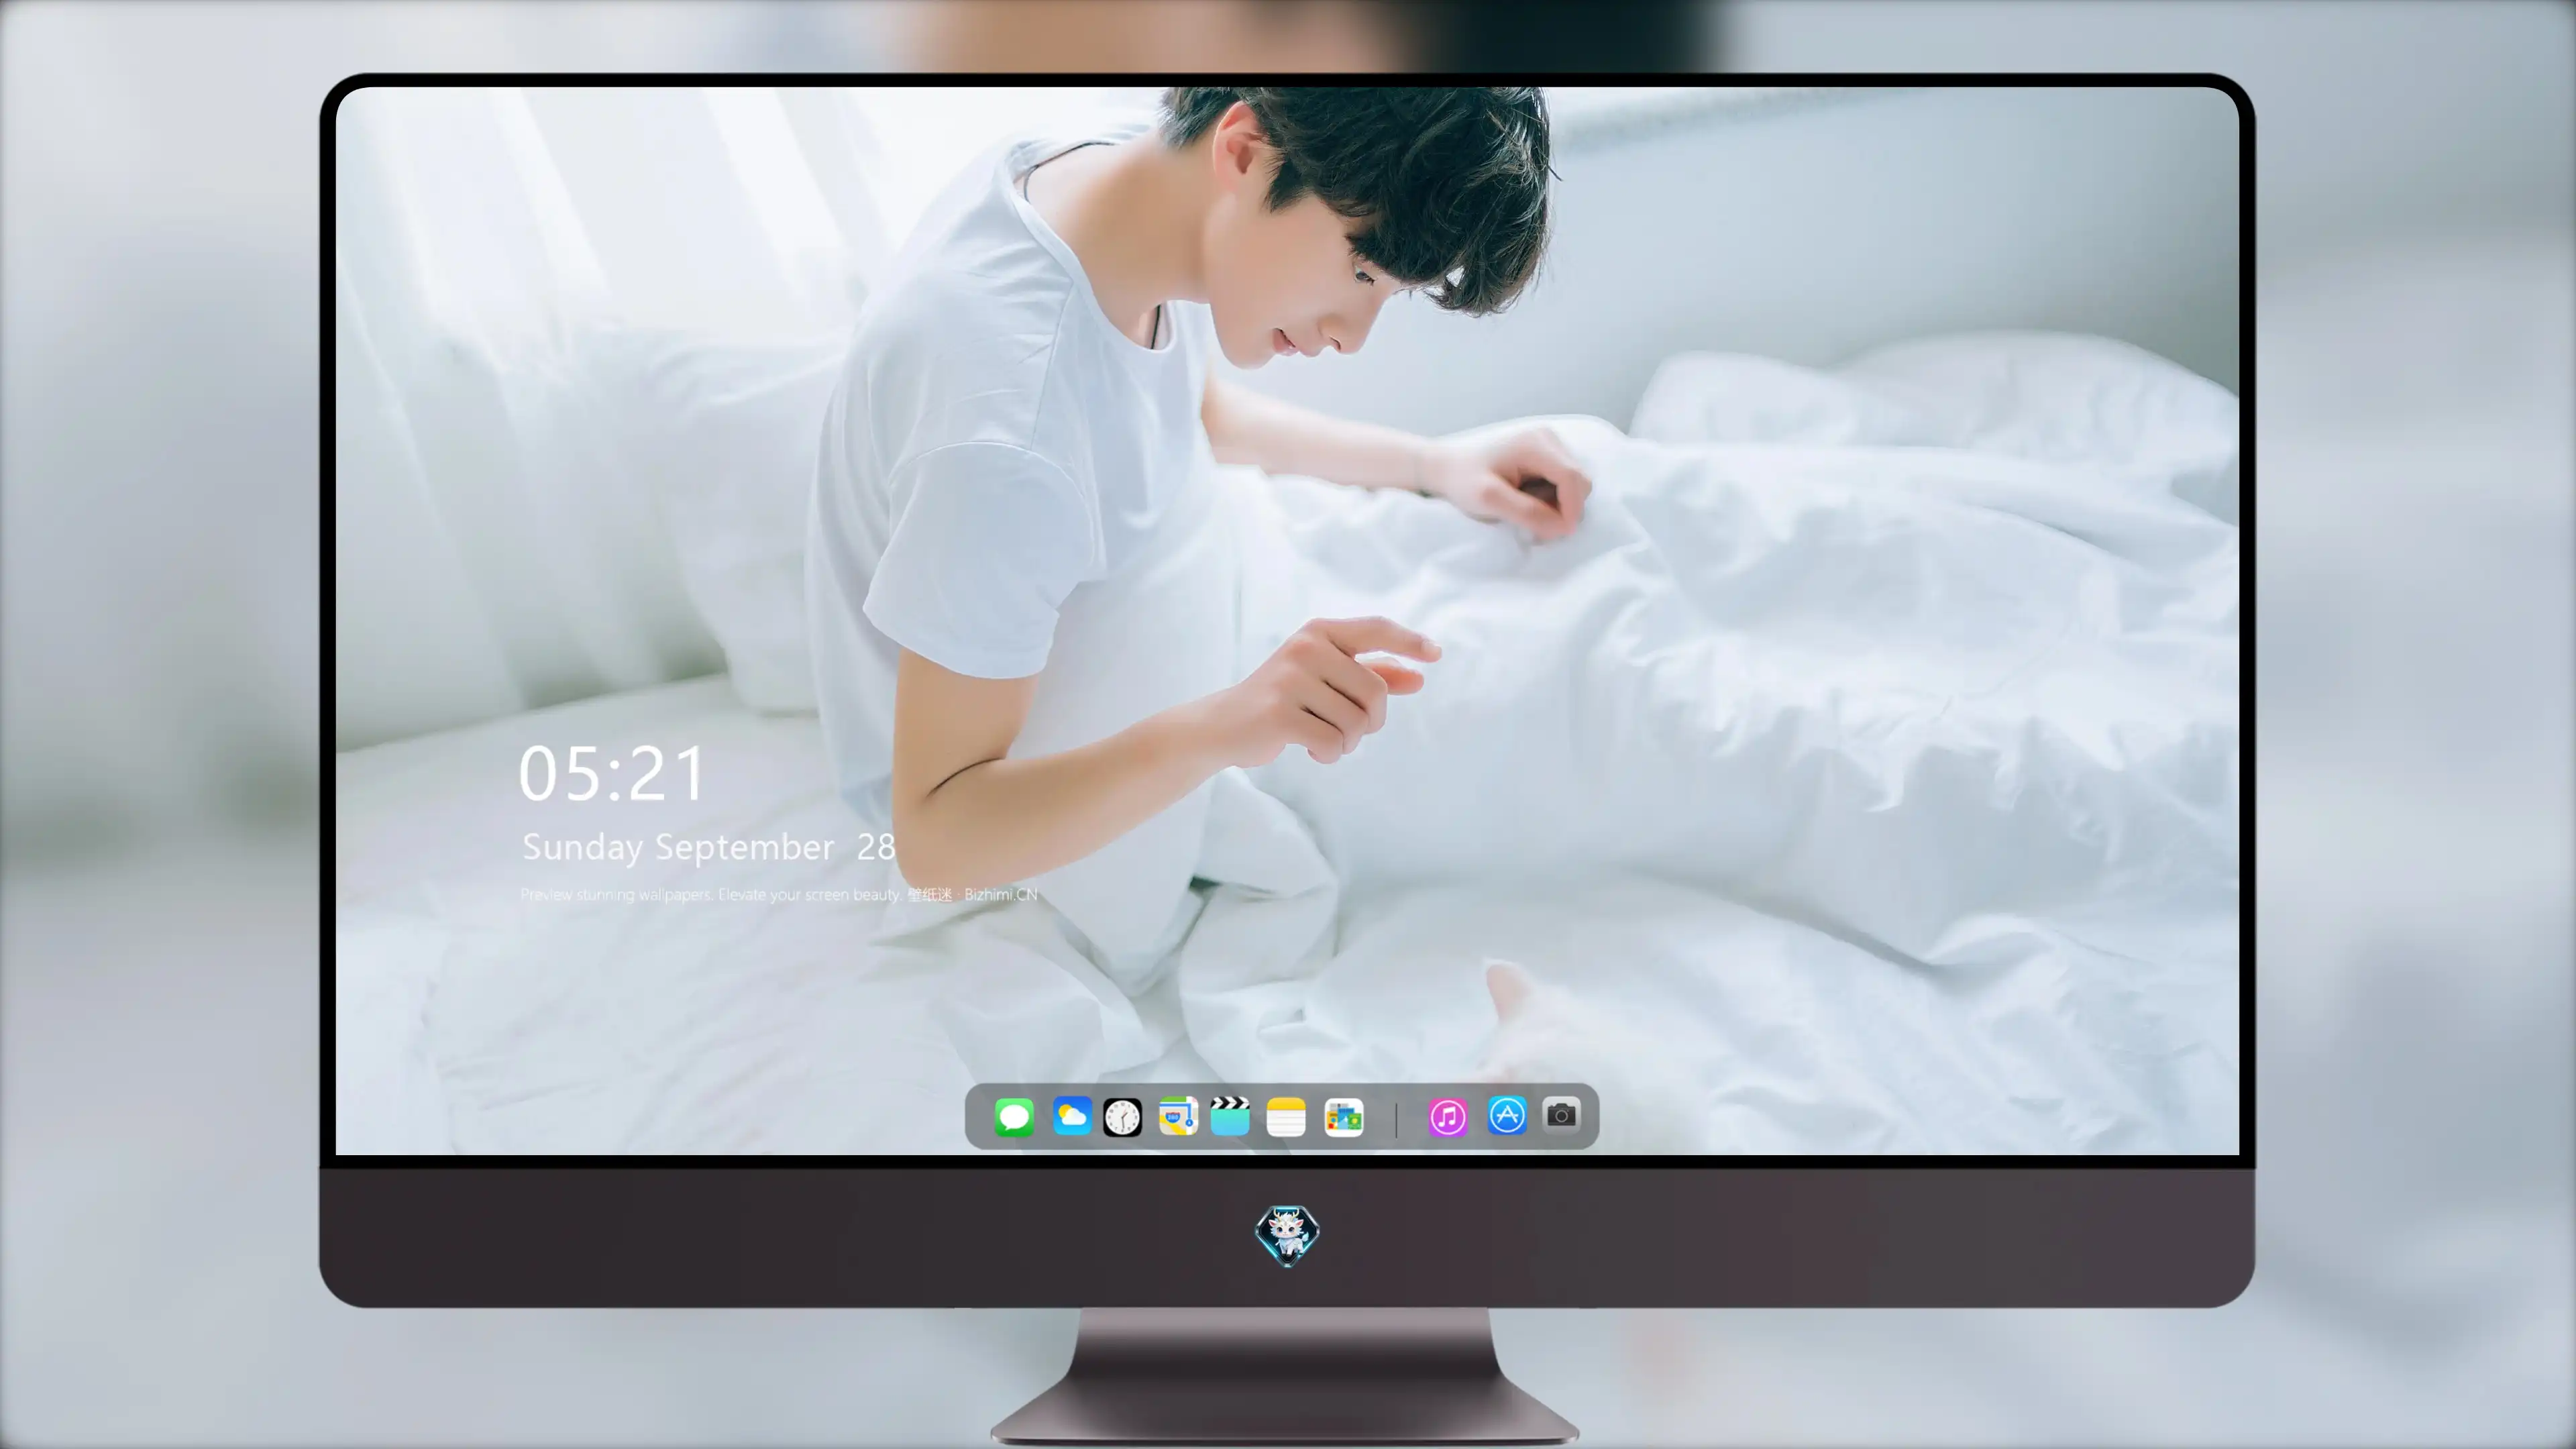This screenshot has height=1449, width=2576.
Task: Click the 05:21 clock display
Action: (x=612, y=774)
